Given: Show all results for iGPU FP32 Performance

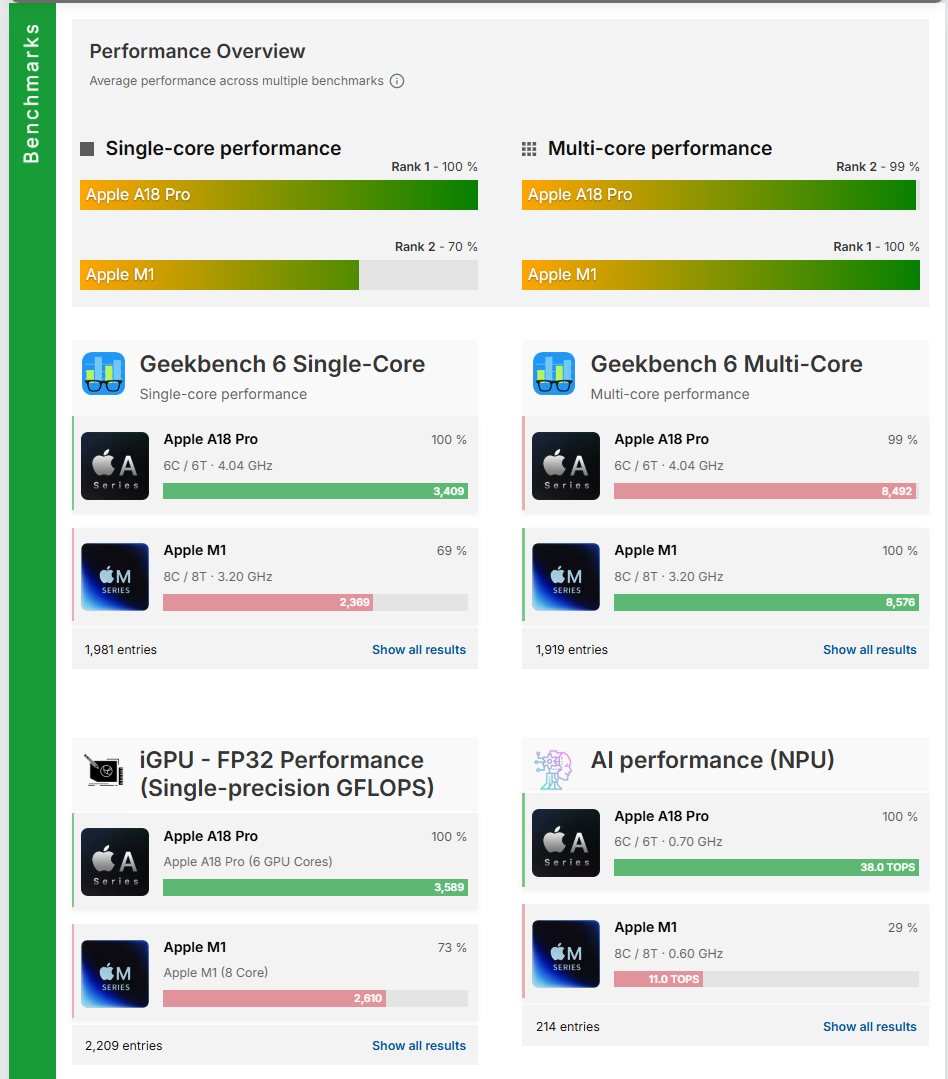Looking at the screenshot, I should [x=419, y=1046].
